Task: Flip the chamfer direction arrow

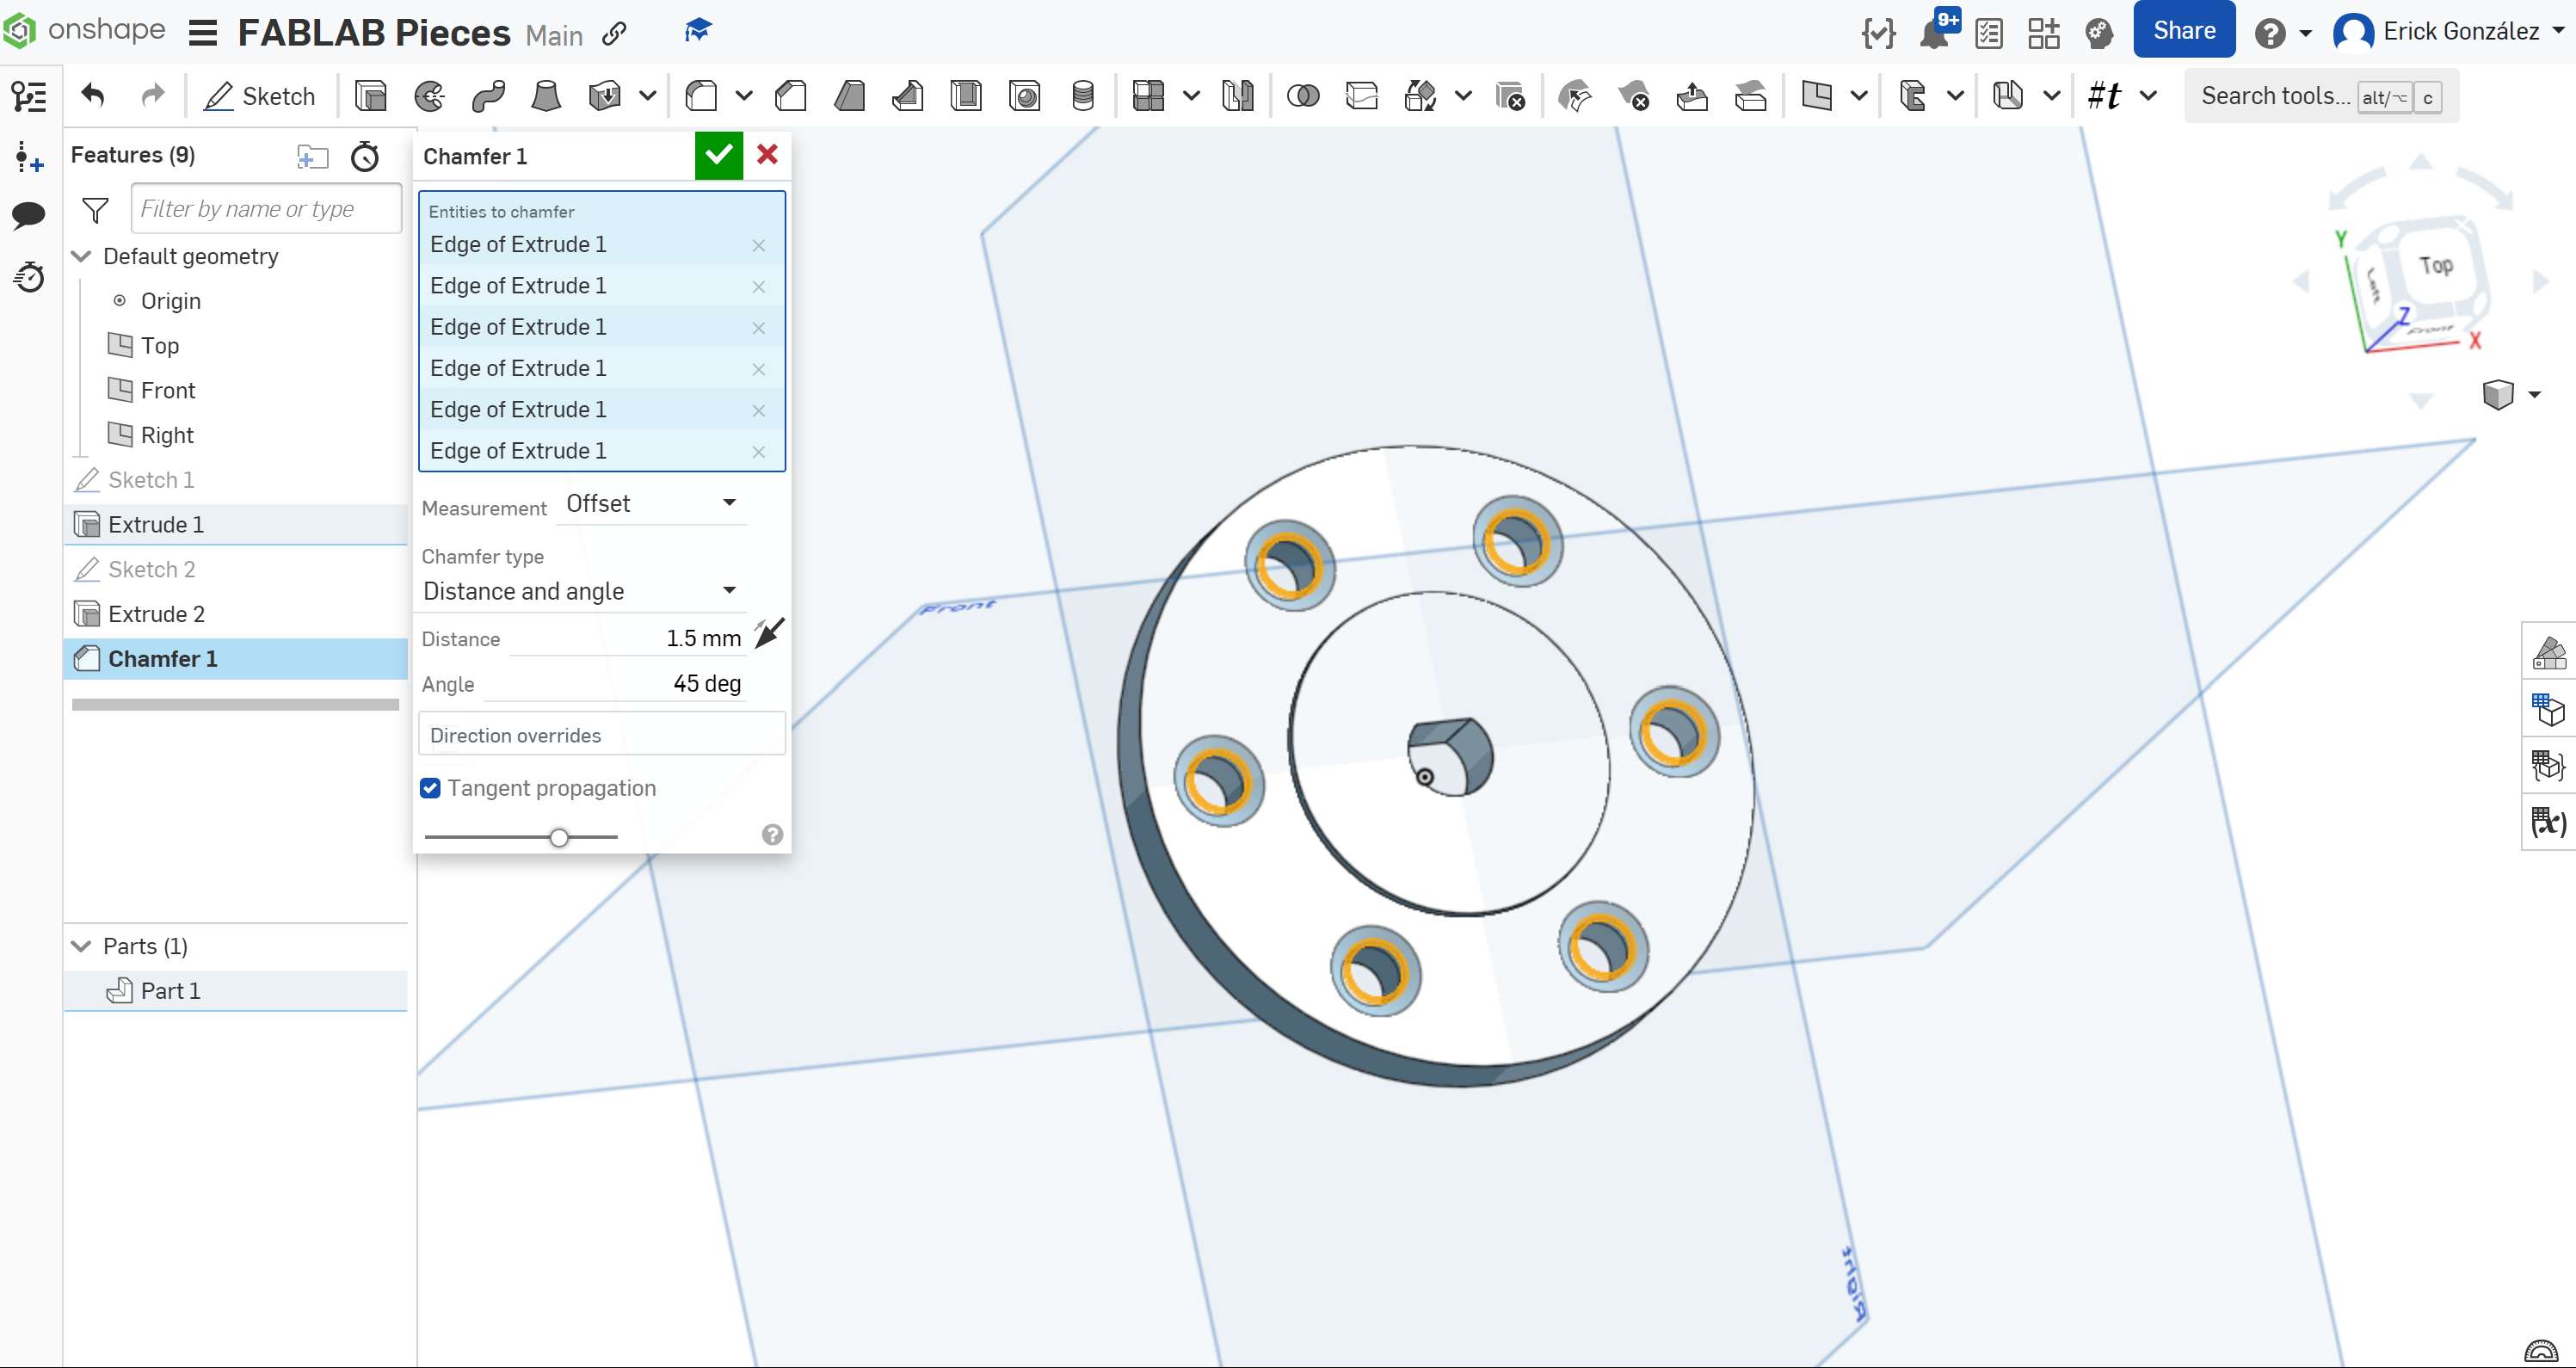Action: 769,634
